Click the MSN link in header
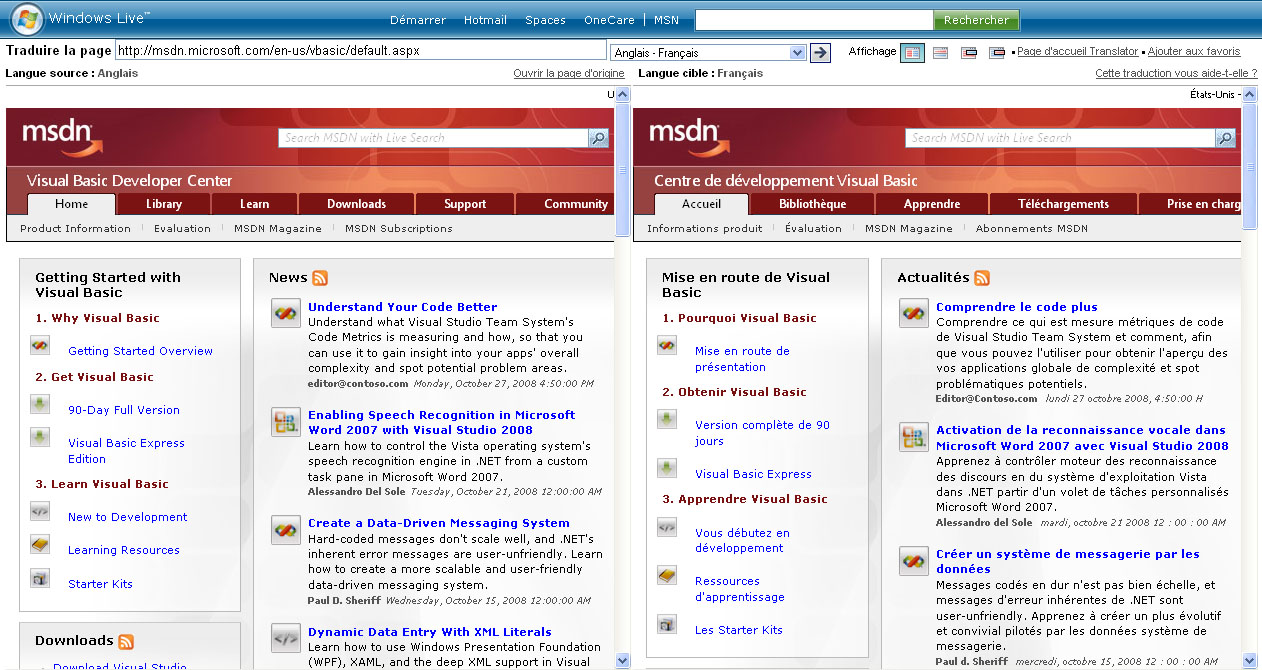The width and height of the screenshot is (1262, 670). [x=666, y=20]
